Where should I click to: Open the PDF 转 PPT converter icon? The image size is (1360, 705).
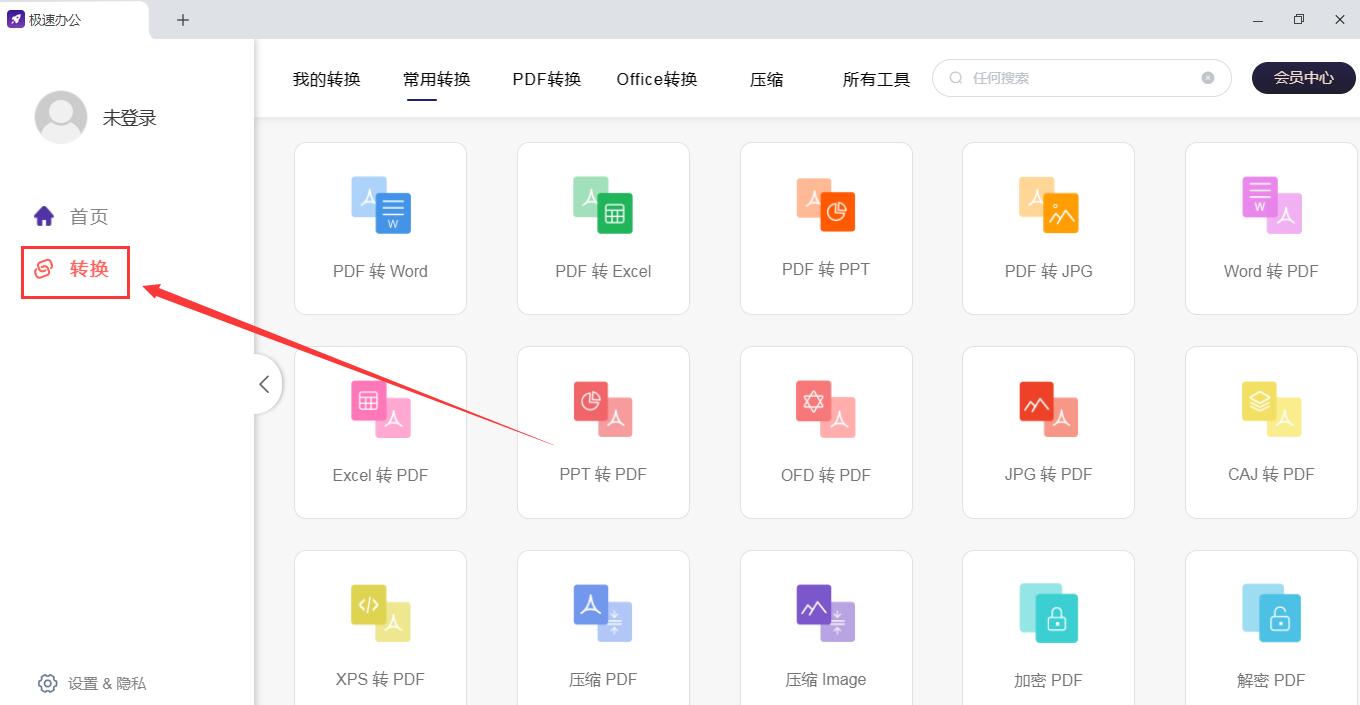(x=826, y=205)
